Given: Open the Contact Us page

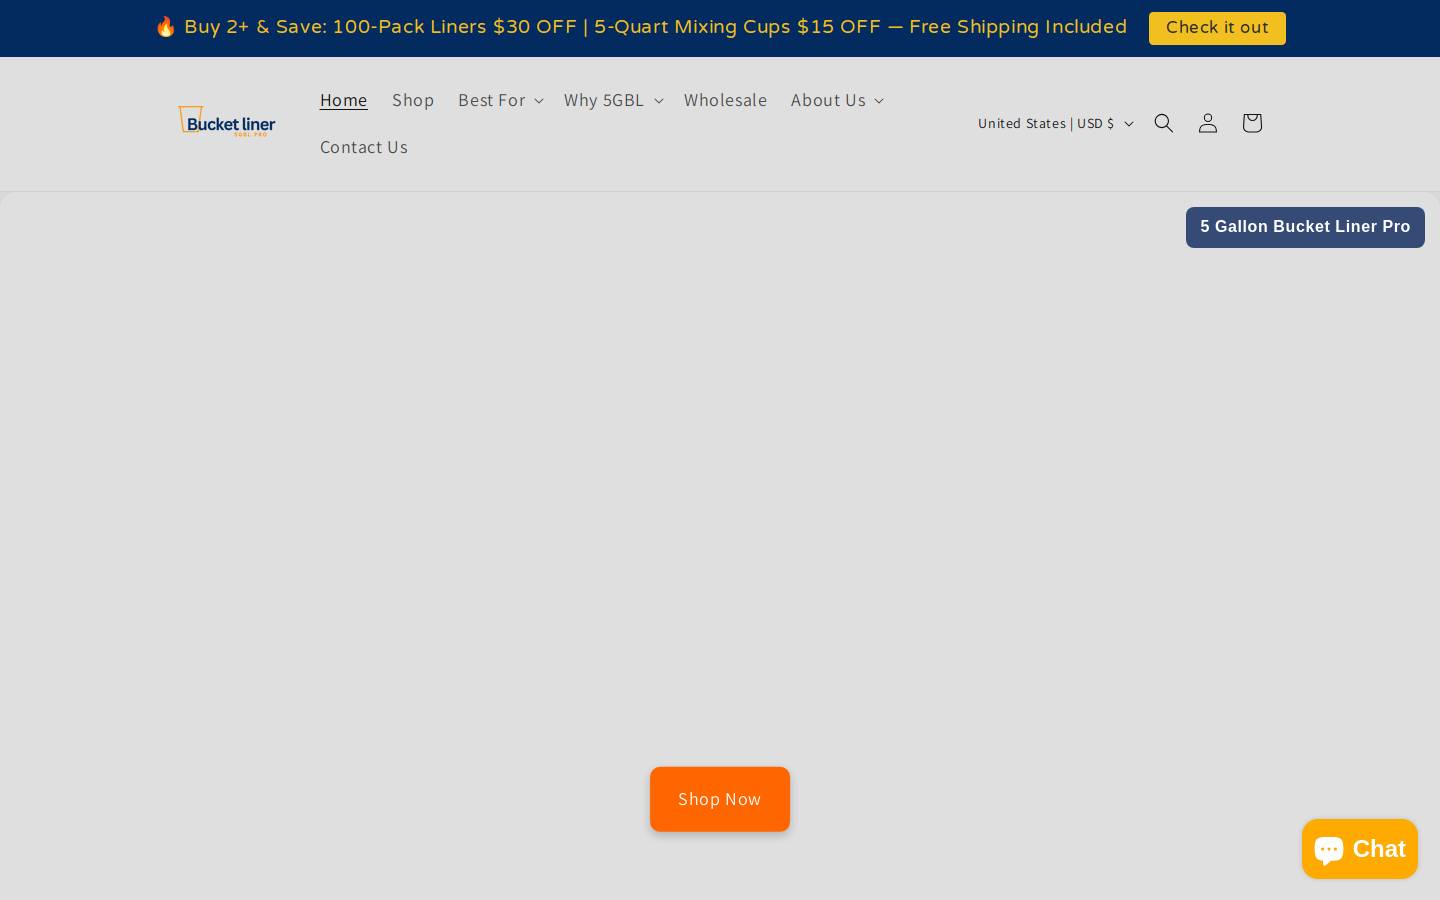Looking at the screenshot, I should 364,147.
